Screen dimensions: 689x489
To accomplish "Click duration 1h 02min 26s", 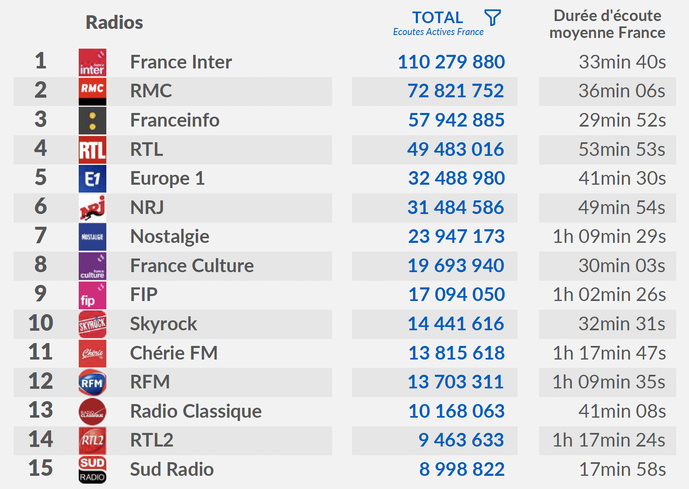I will [609, 295].
